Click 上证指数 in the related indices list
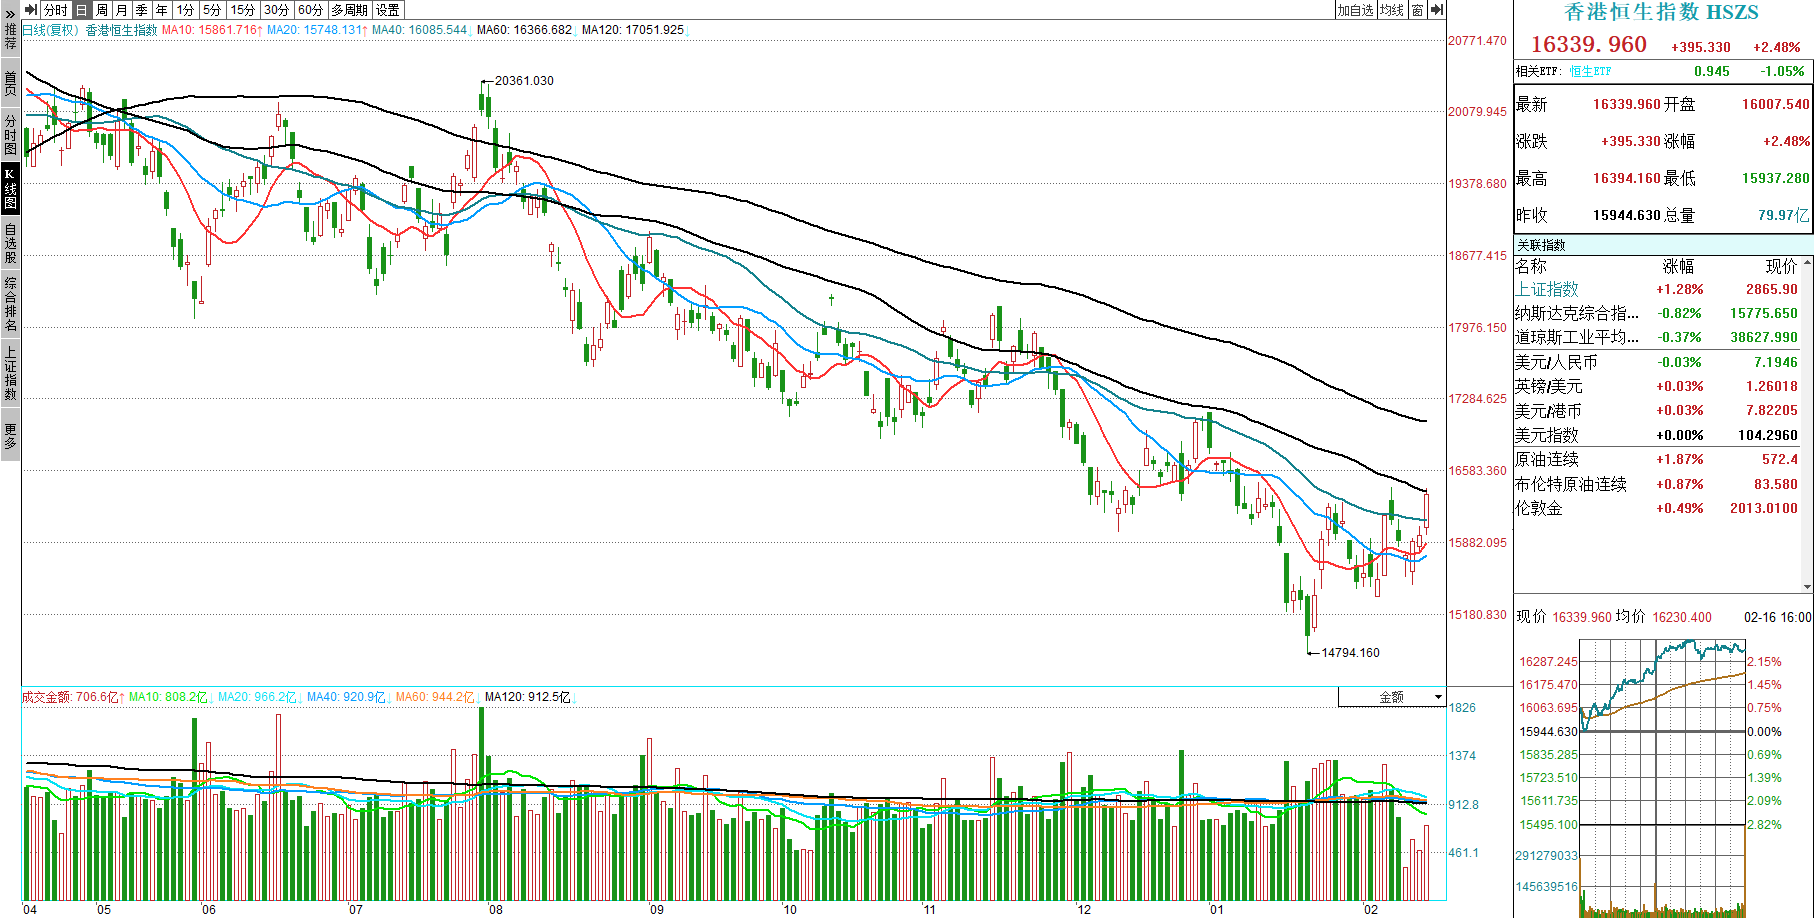The height and width of the screenshot is (918, 1814). (1546, 289)
